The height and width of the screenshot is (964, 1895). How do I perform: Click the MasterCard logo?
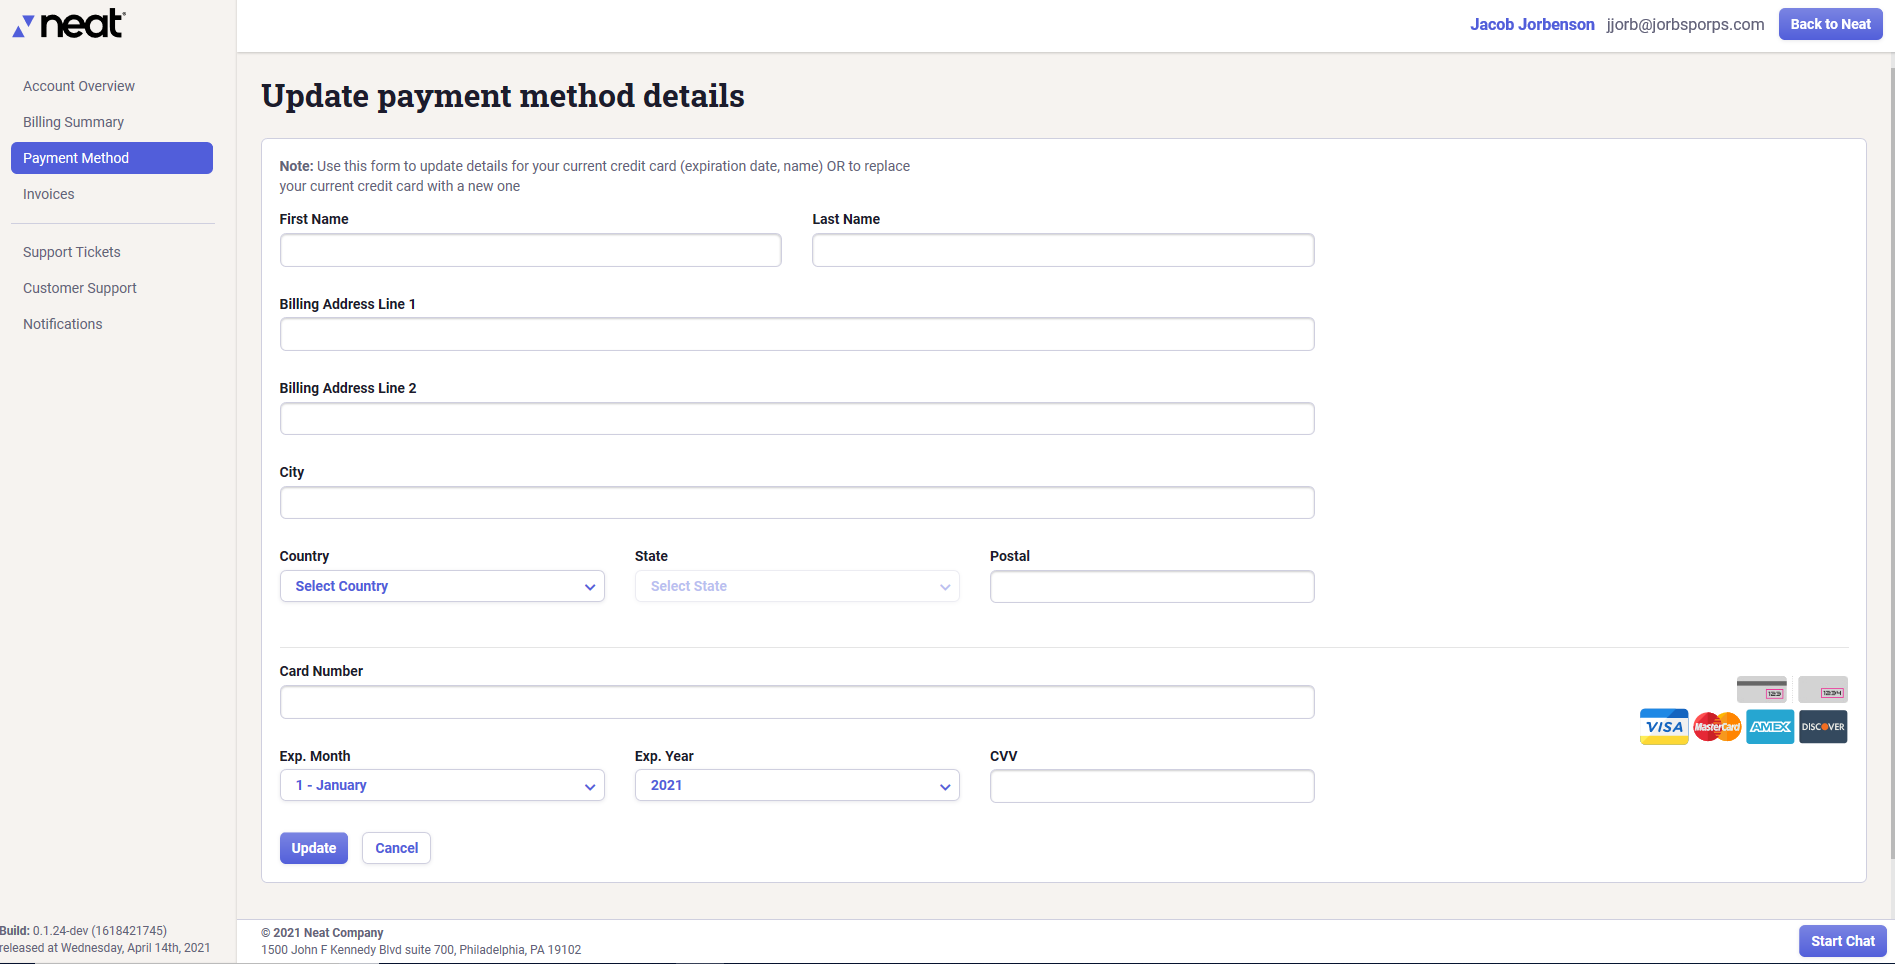tap(1717, 727)
